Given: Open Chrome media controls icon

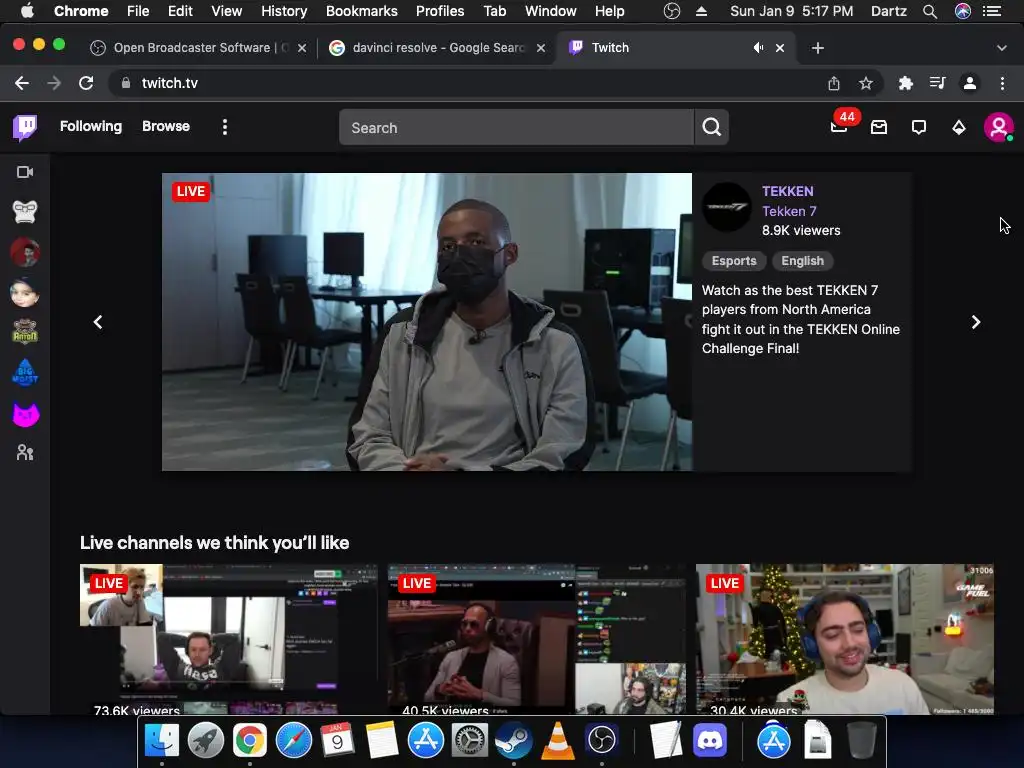Looking at the screenshot, I should tap(937, 83).
